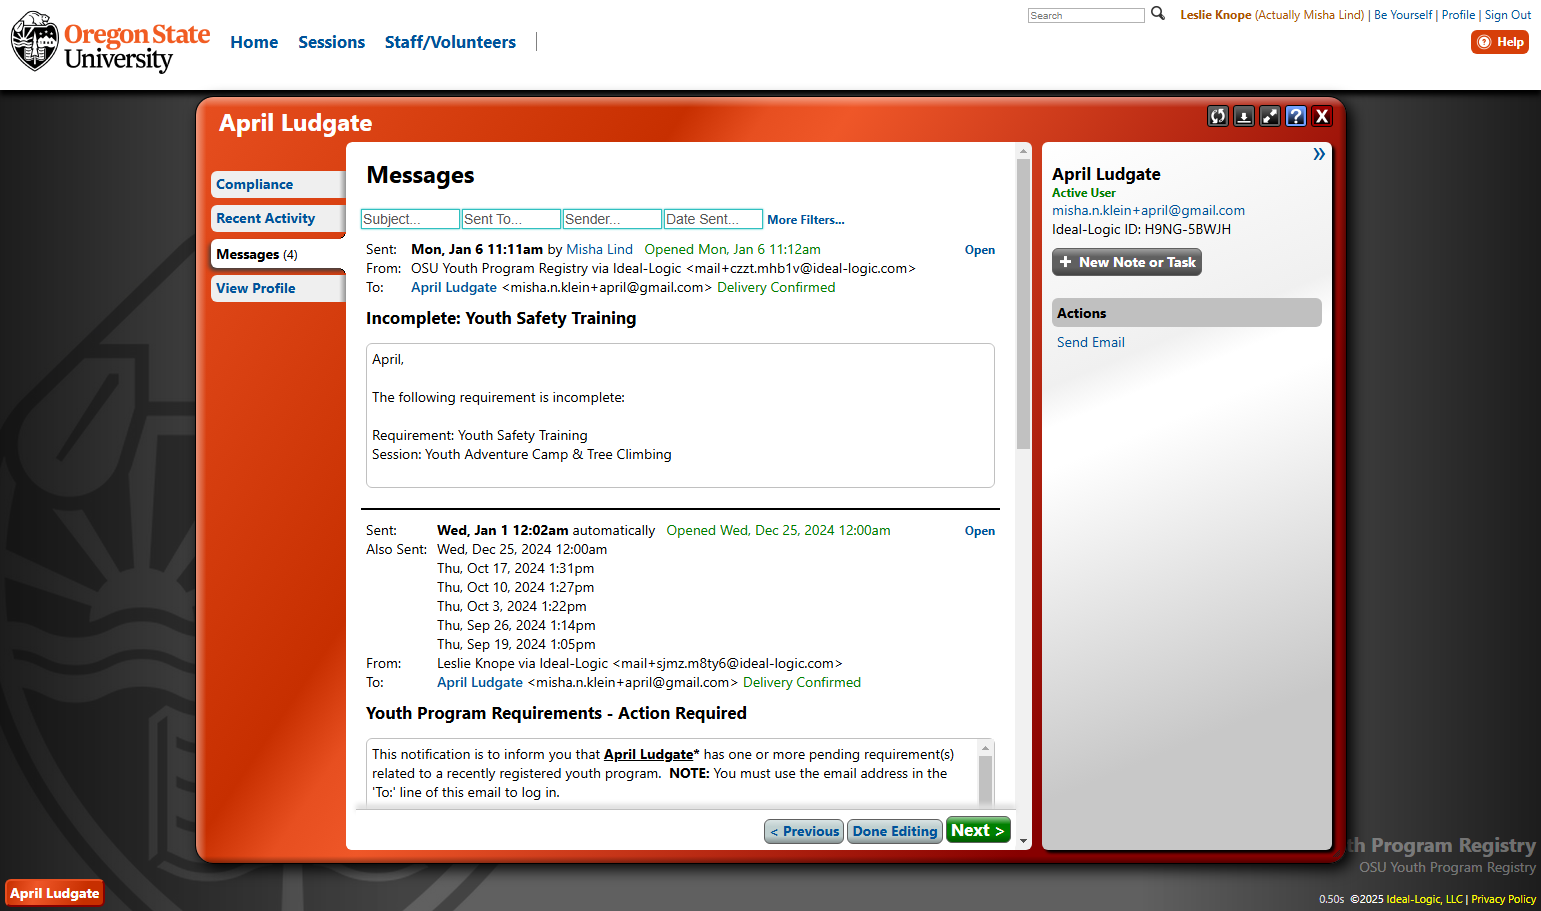Click the Ideal-Logic, LLC footer link
Image resolution: width=1541 pixels, height=911 pixels.
[x=1424, y=899]
